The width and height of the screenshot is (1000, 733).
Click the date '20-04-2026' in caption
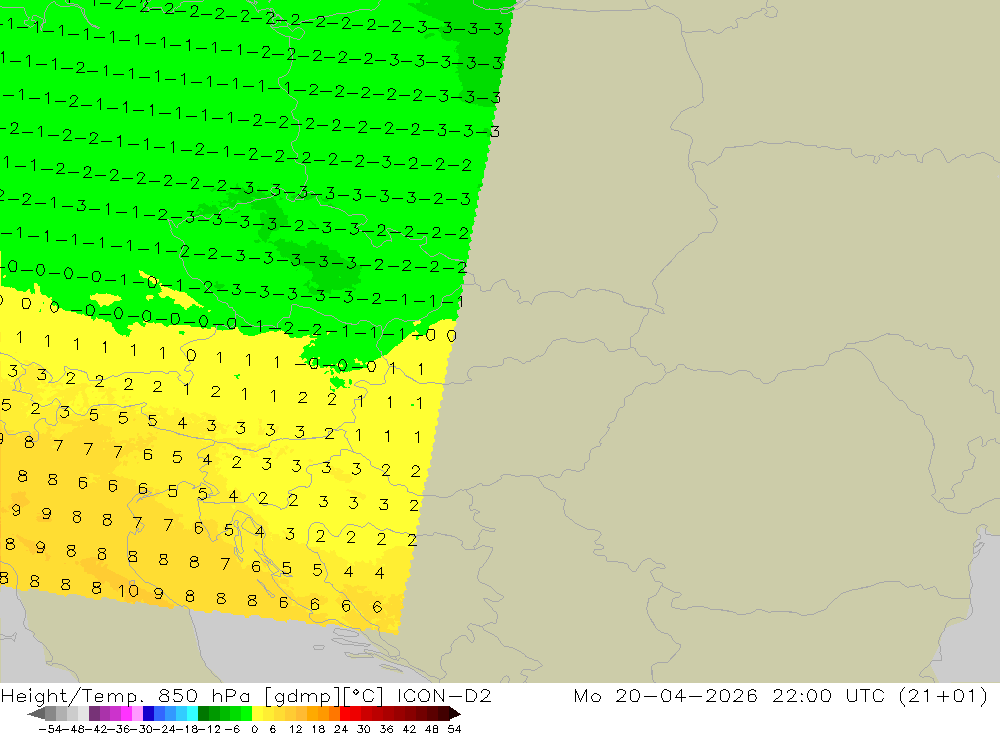click(x=686, y=696)
